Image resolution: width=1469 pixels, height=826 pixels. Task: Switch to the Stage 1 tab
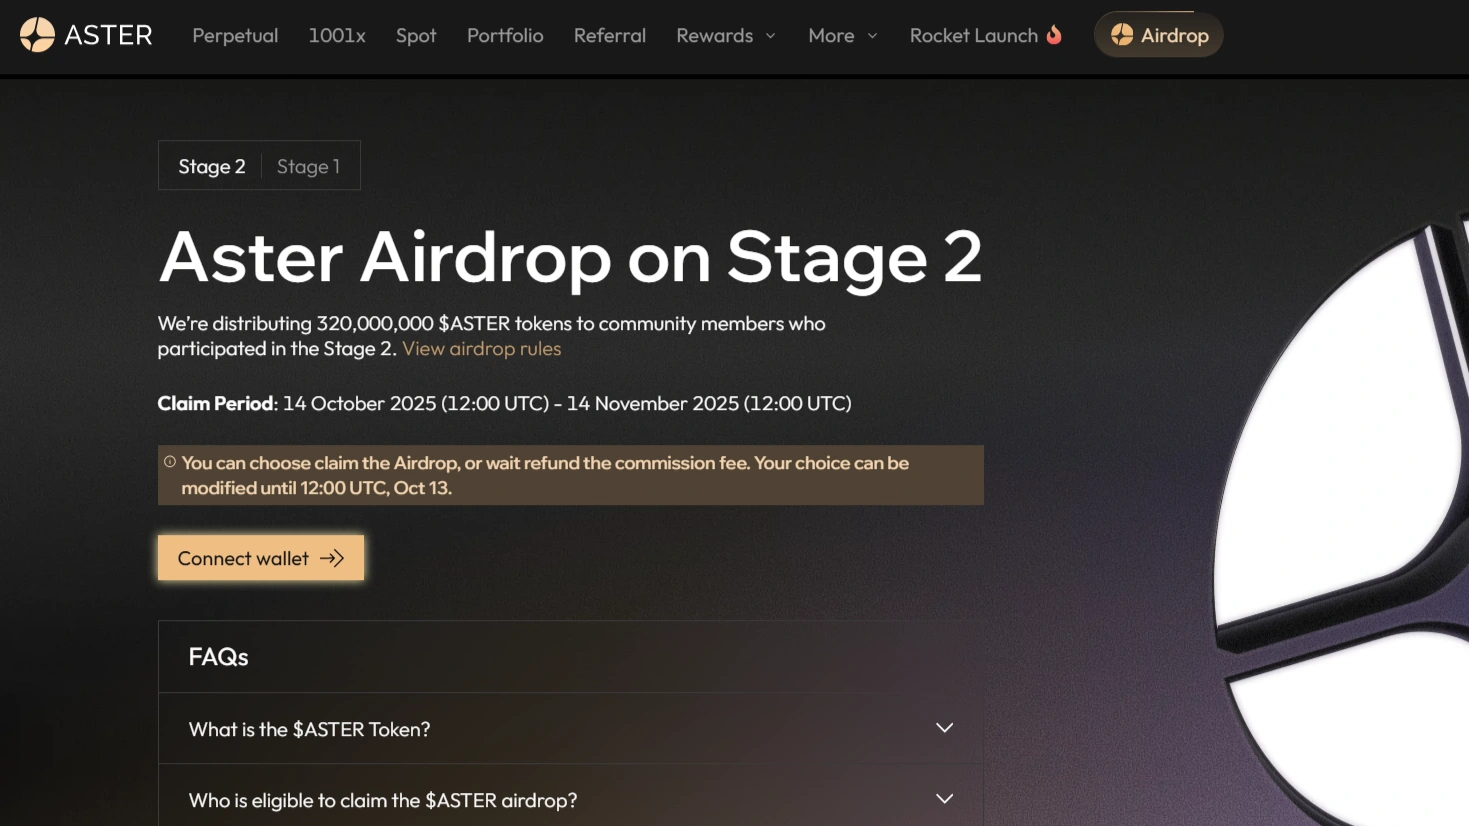[x=308, y=166]
